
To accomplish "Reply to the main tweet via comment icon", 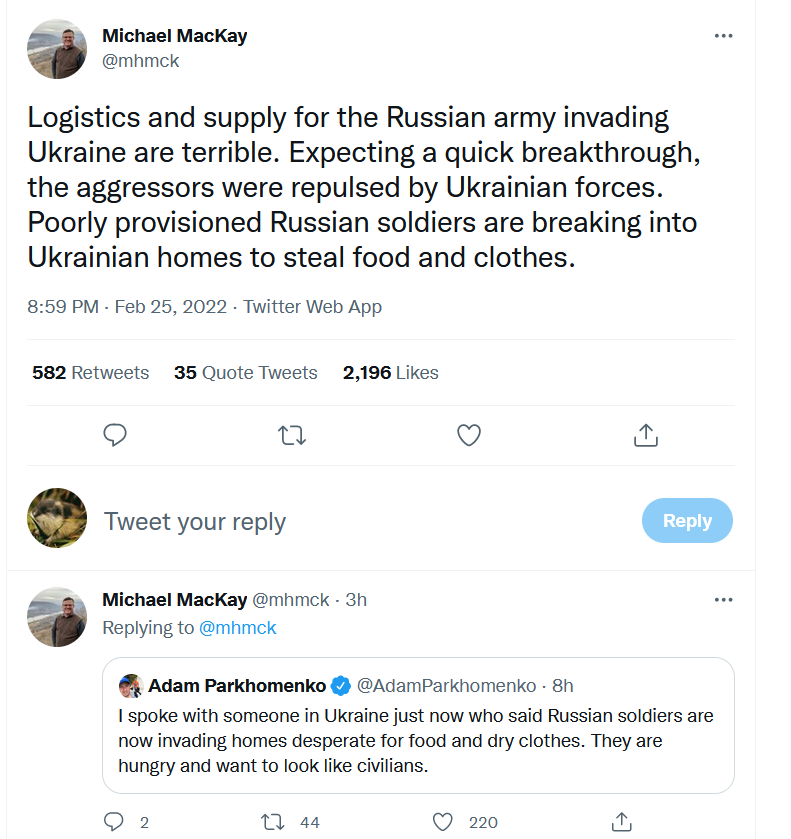I will click(x=116, y=435).
